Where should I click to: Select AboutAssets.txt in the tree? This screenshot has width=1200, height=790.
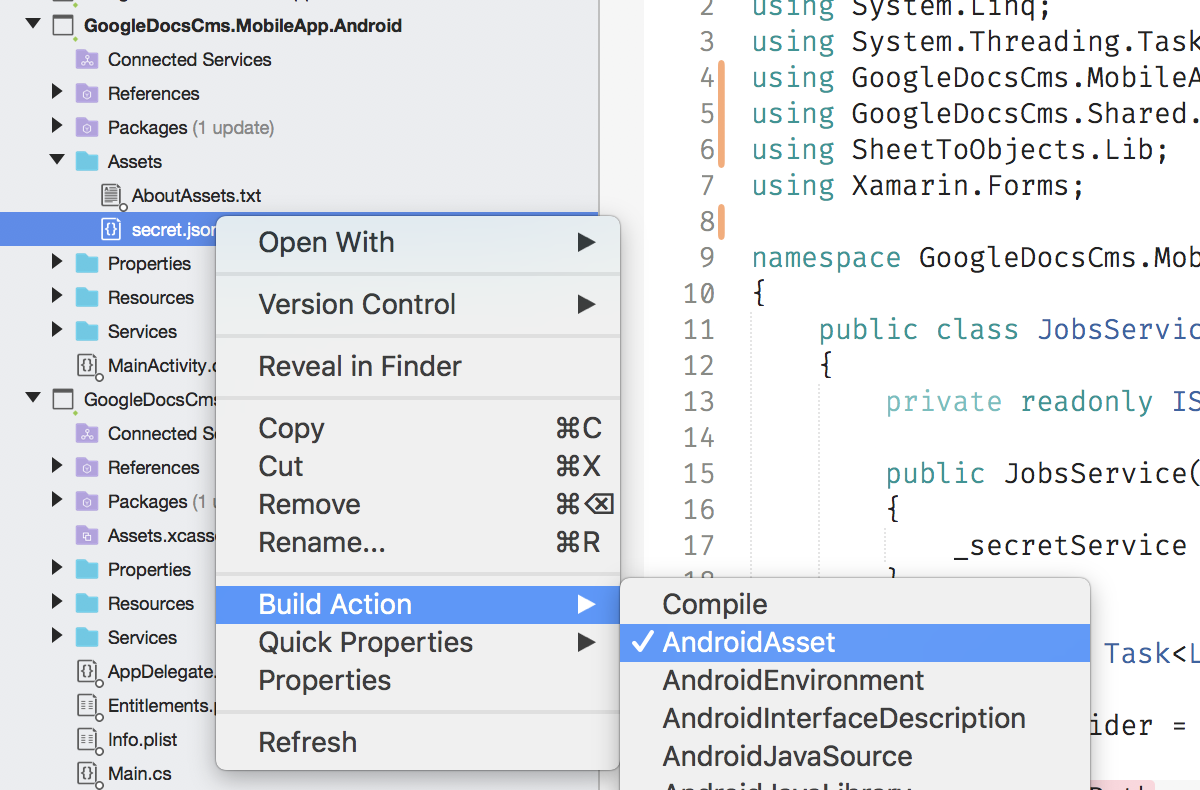(197, 195)
